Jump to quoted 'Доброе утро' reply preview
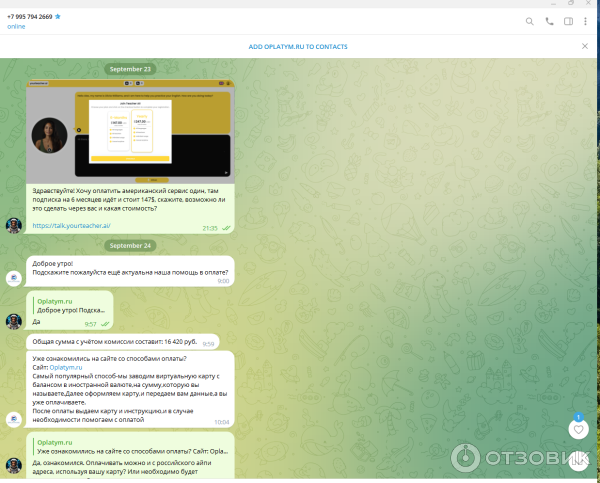The width and height of the screenshot is (600, 483). coord(70,305)
